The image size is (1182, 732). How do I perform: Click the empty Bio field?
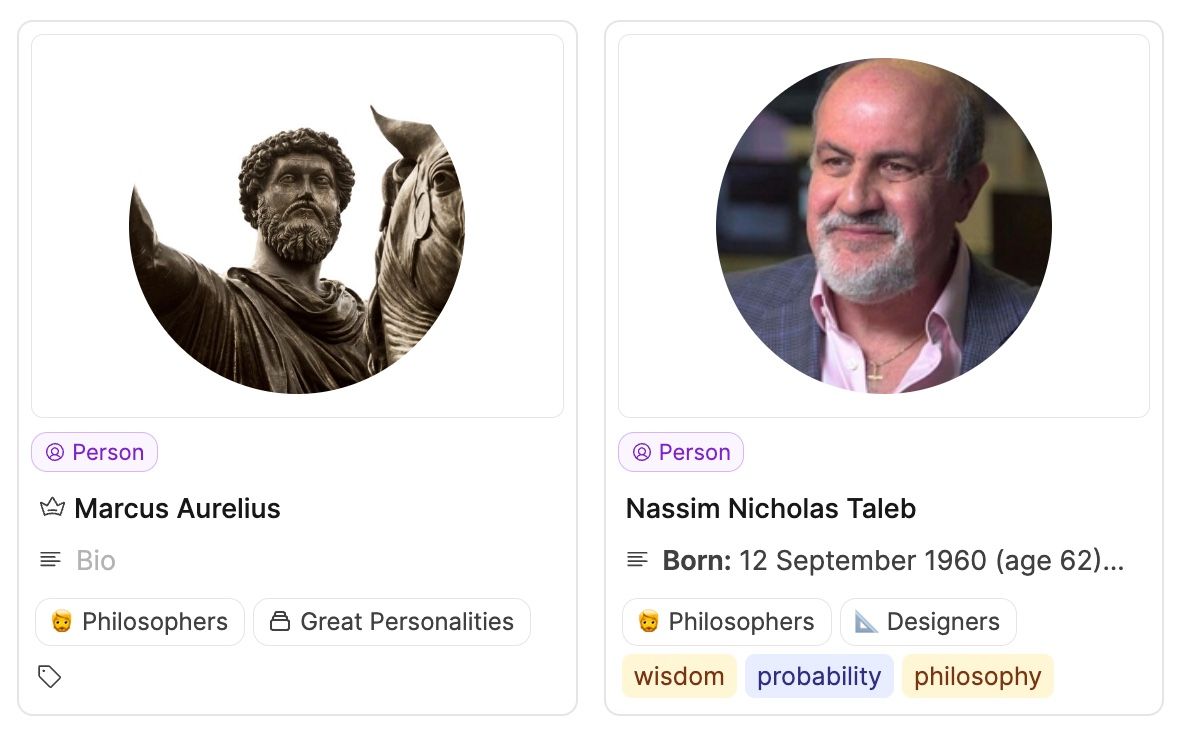point(96,560)
